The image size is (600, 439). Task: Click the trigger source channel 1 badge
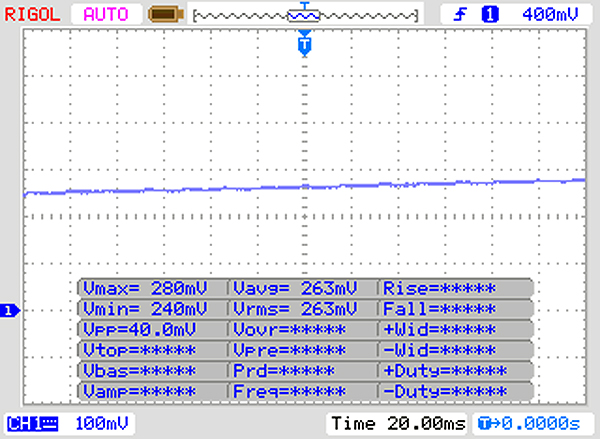pyautogui.click(x=490, y=14)
